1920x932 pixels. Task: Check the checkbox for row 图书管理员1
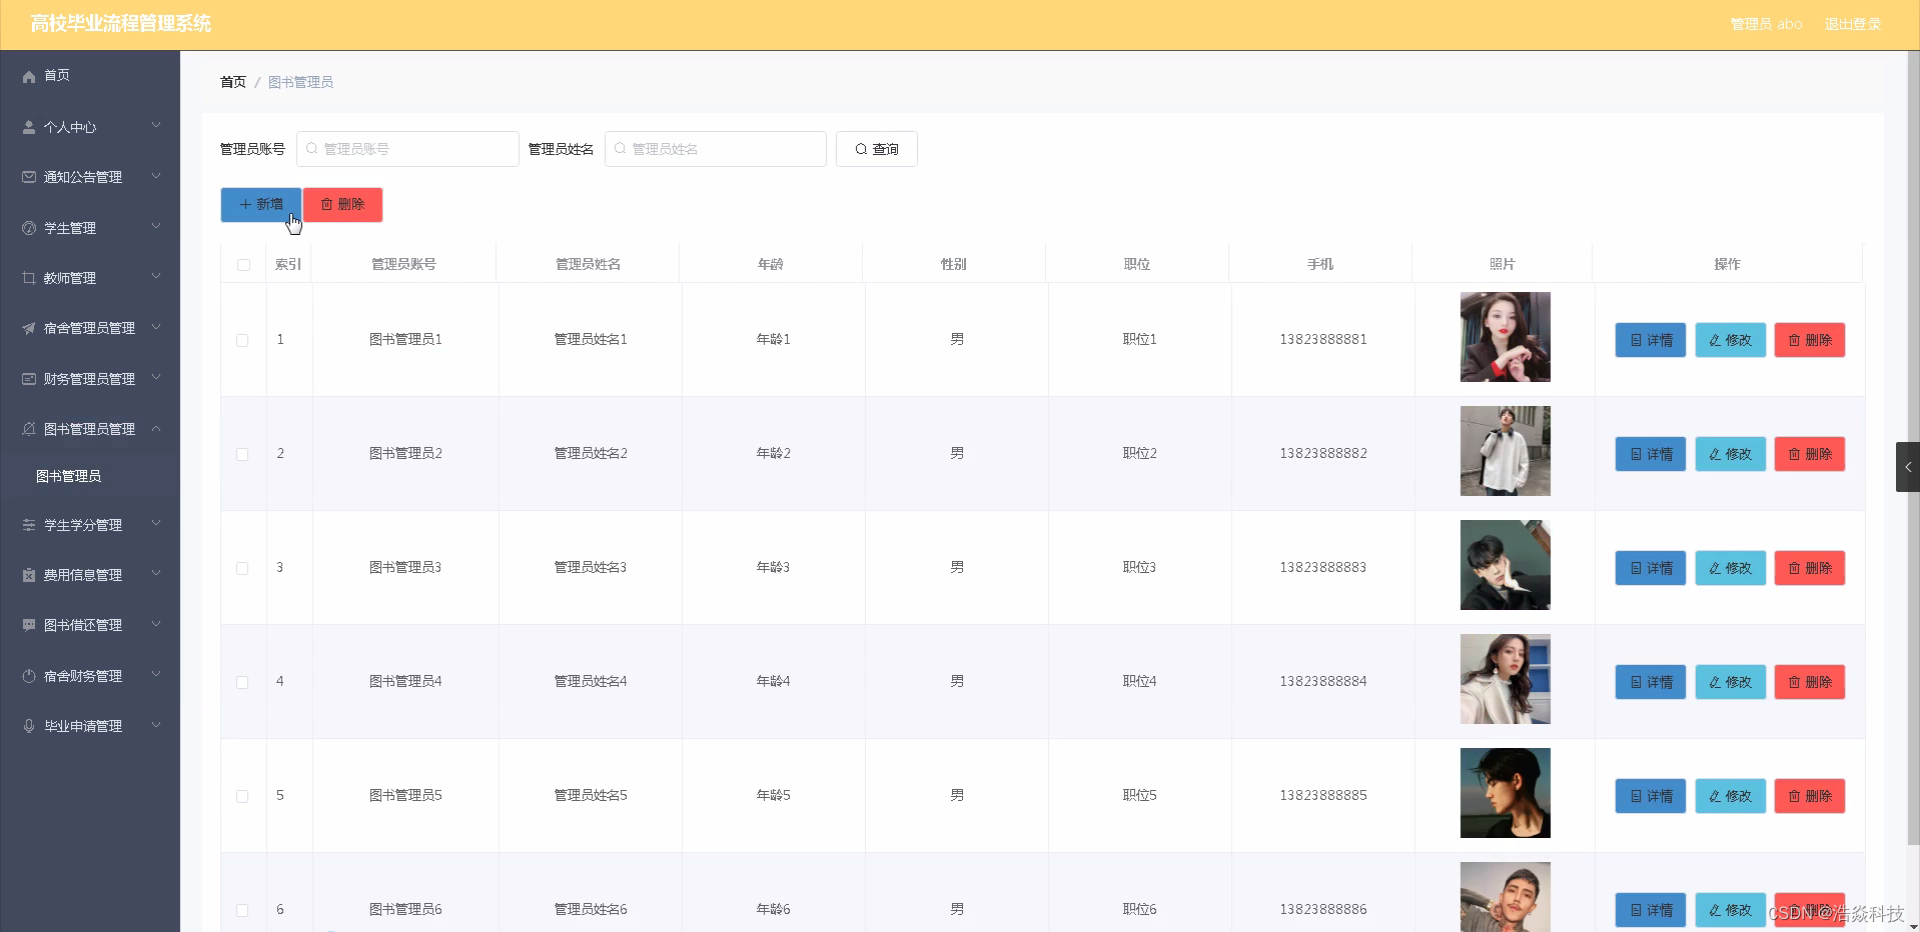coord(242,340)
